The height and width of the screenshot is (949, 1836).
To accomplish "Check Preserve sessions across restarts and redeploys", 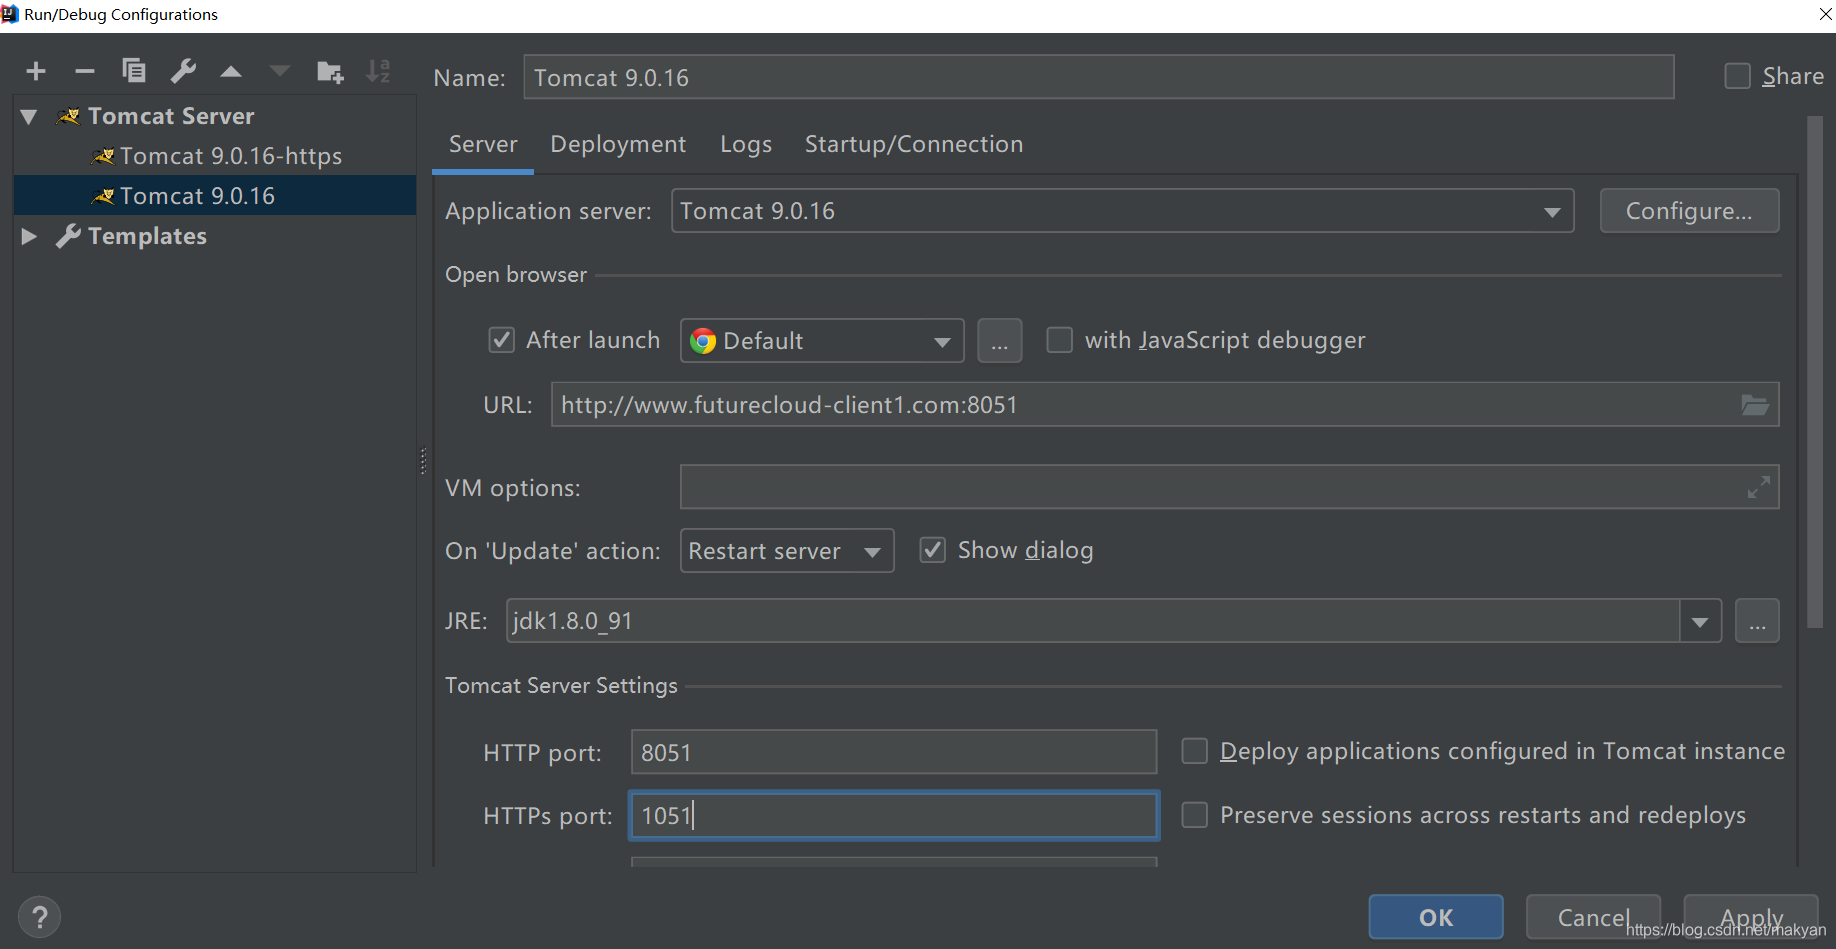I will (x=1194, y=815).
